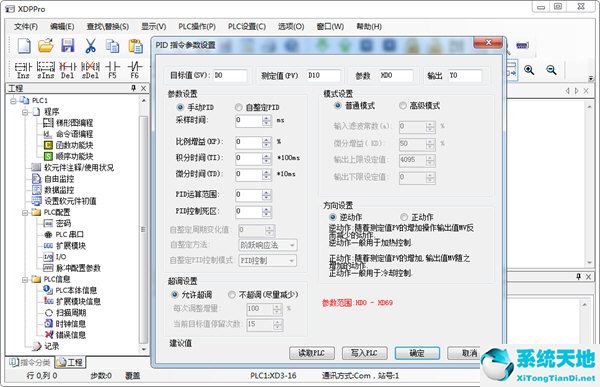Collapse the 程序 tree node

pyautogui.click(x=25, y=112)
